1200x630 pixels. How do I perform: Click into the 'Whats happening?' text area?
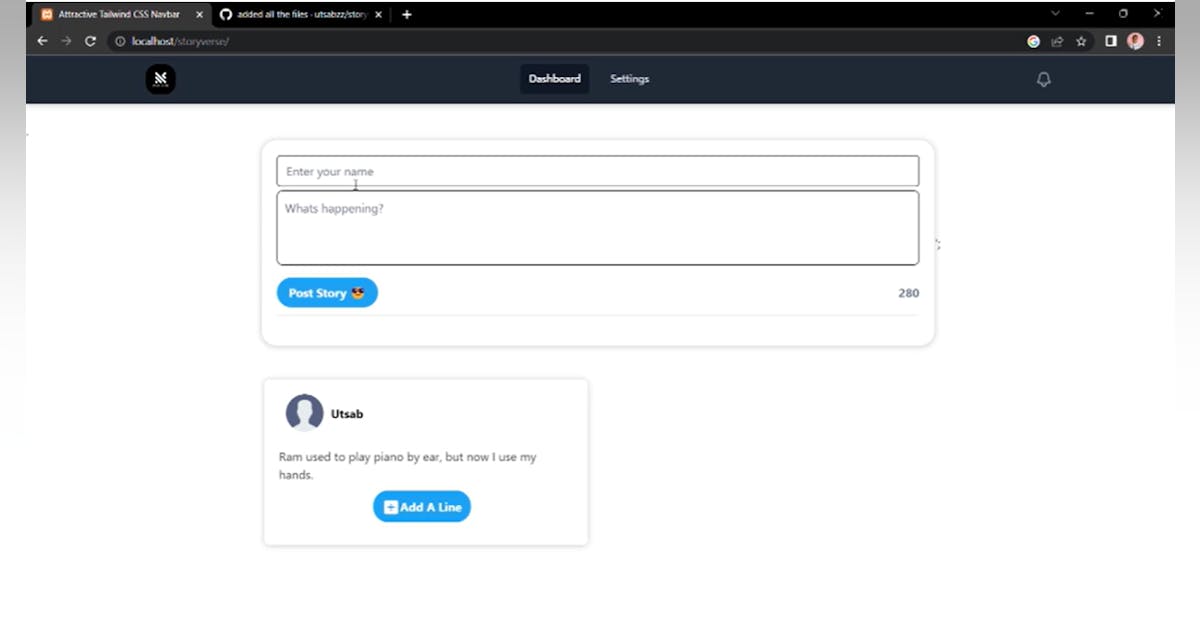click(597, 228)
